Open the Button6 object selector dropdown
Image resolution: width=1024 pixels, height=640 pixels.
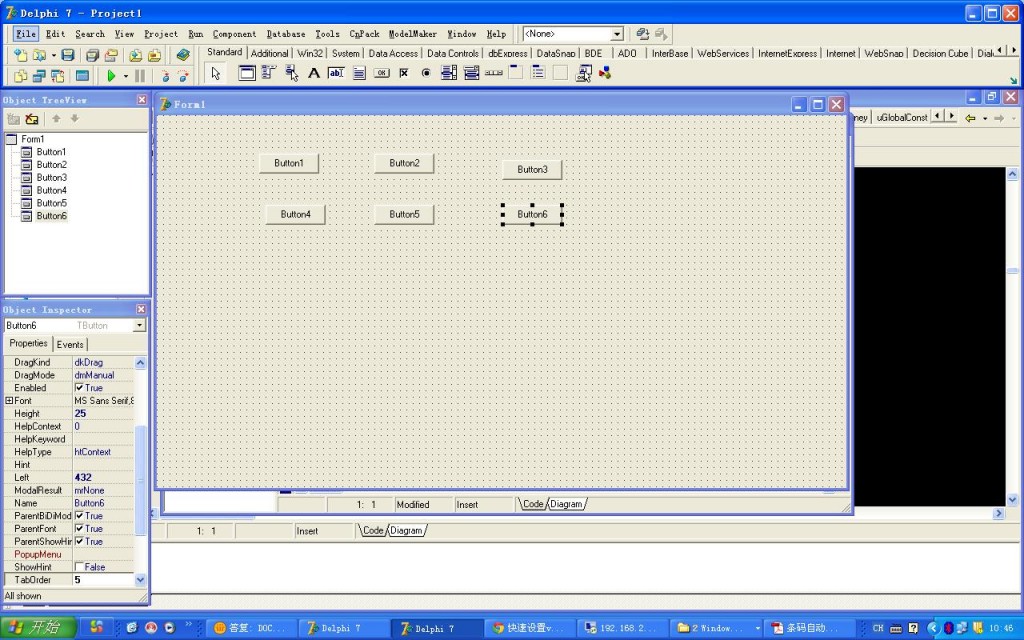[x=139, y=326]
